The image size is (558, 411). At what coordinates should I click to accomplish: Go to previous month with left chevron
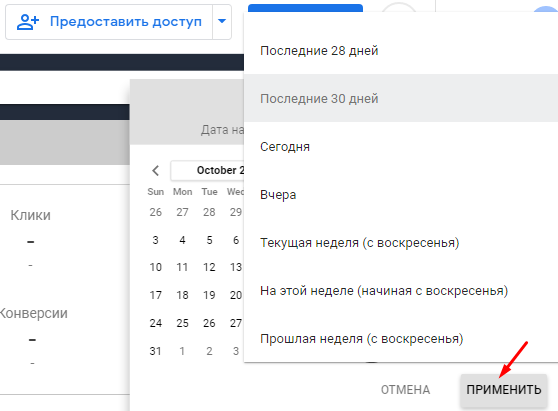click(x=156, y=170)
